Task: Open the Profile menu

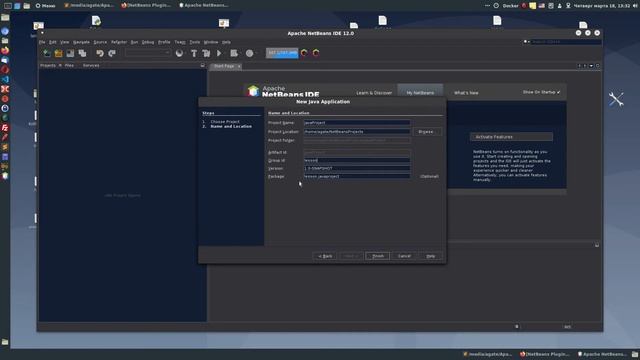Action: [x=164, y=42]
